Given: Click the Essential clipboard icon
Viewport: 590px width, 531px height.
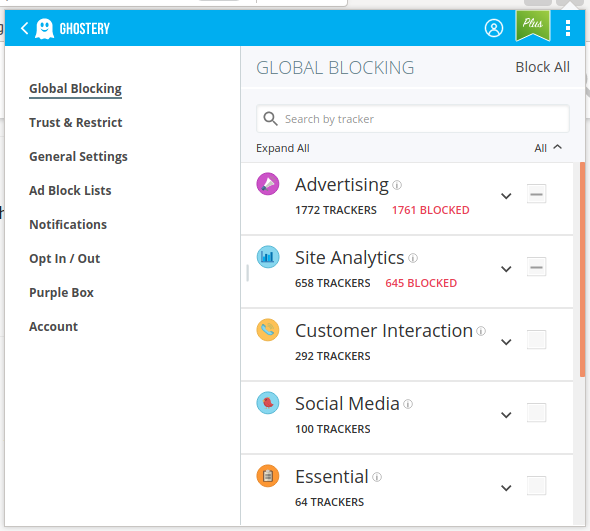Looking at the screenshot, I should 268,476.
